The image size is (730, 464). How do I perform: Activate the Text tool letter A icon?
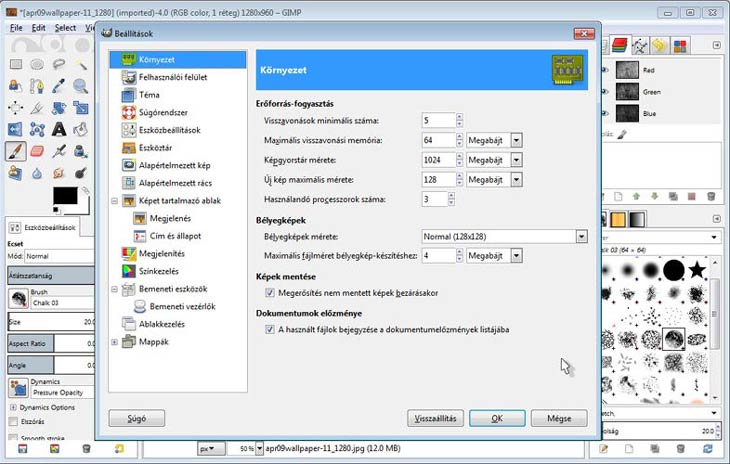click(x=60, y=129)
